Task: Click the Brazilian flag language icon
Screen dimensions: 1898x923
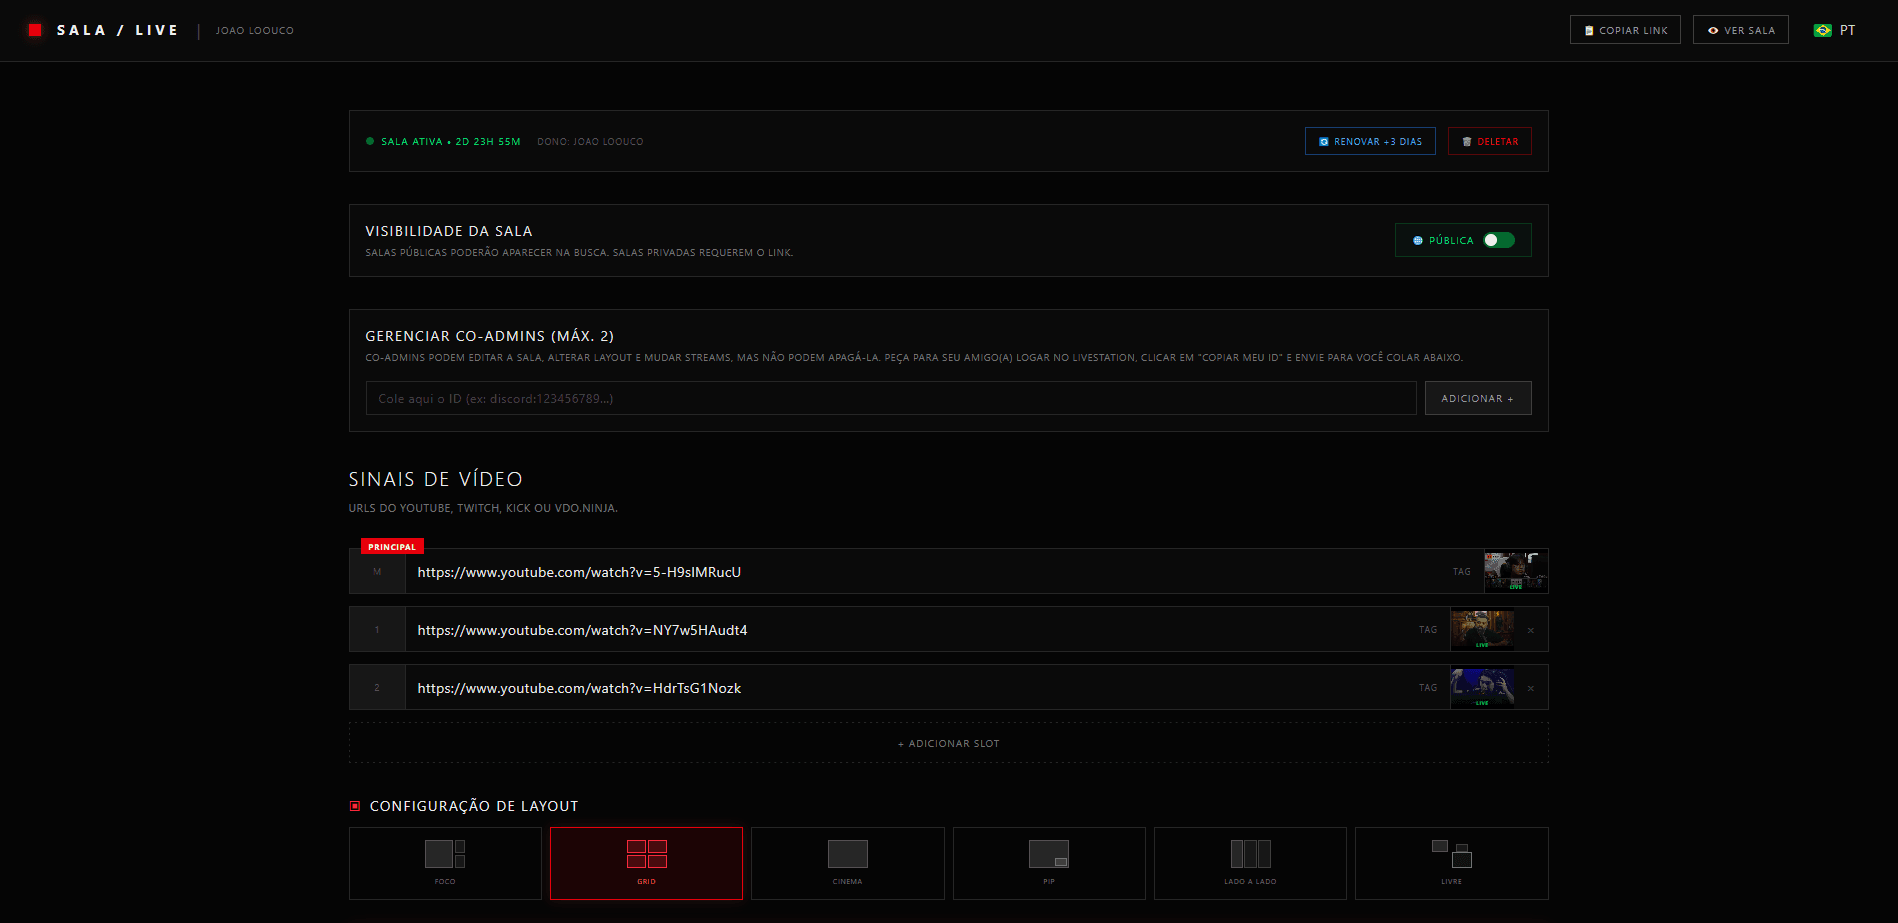Action: [x=1820, y=30]
